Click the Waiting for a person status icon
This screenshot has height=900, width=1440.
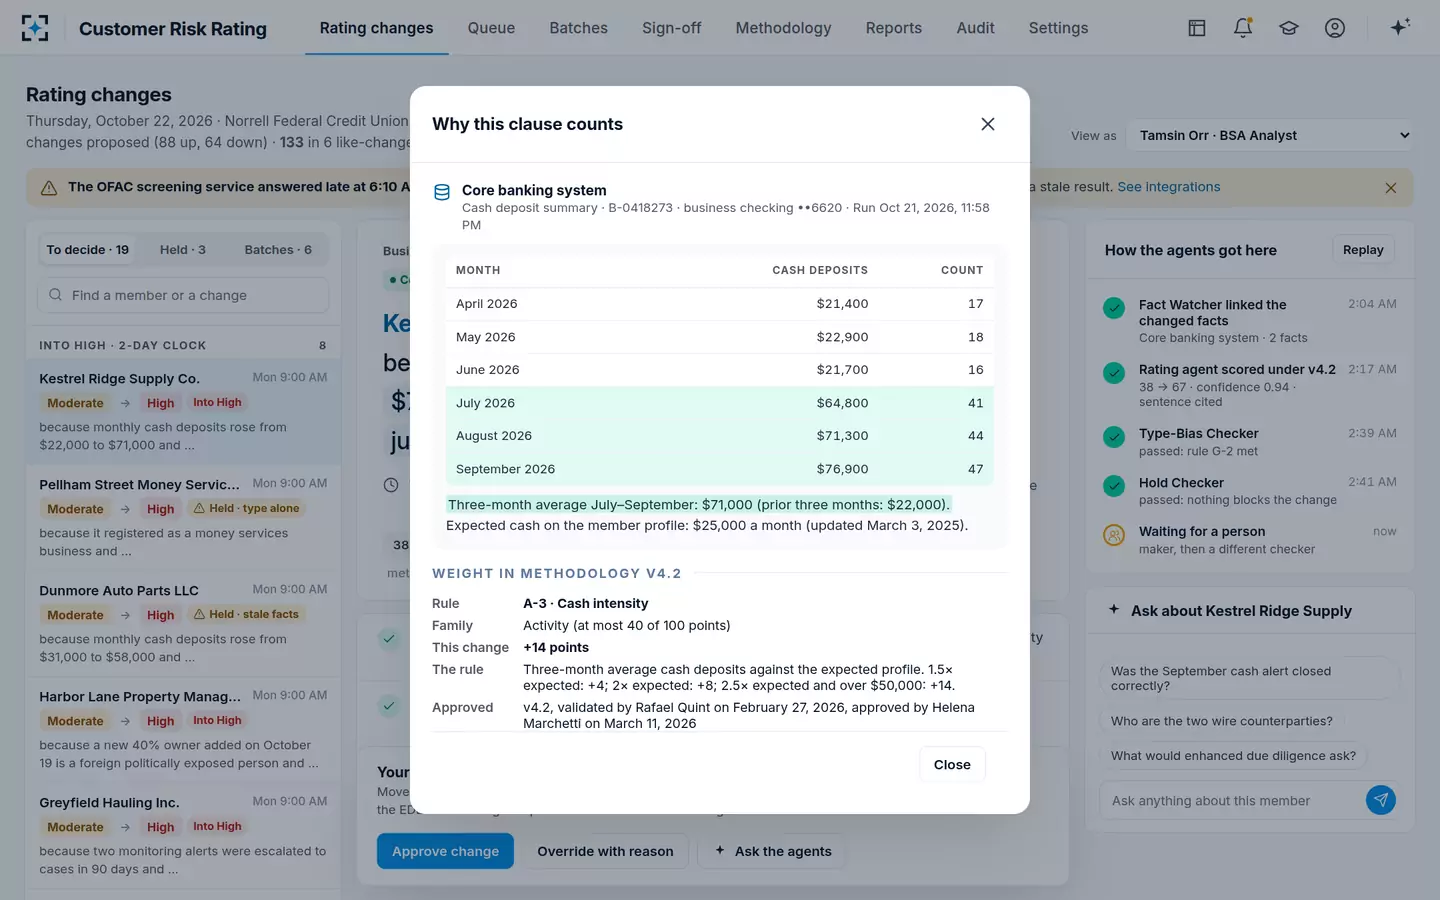(x=1114, y=535)
